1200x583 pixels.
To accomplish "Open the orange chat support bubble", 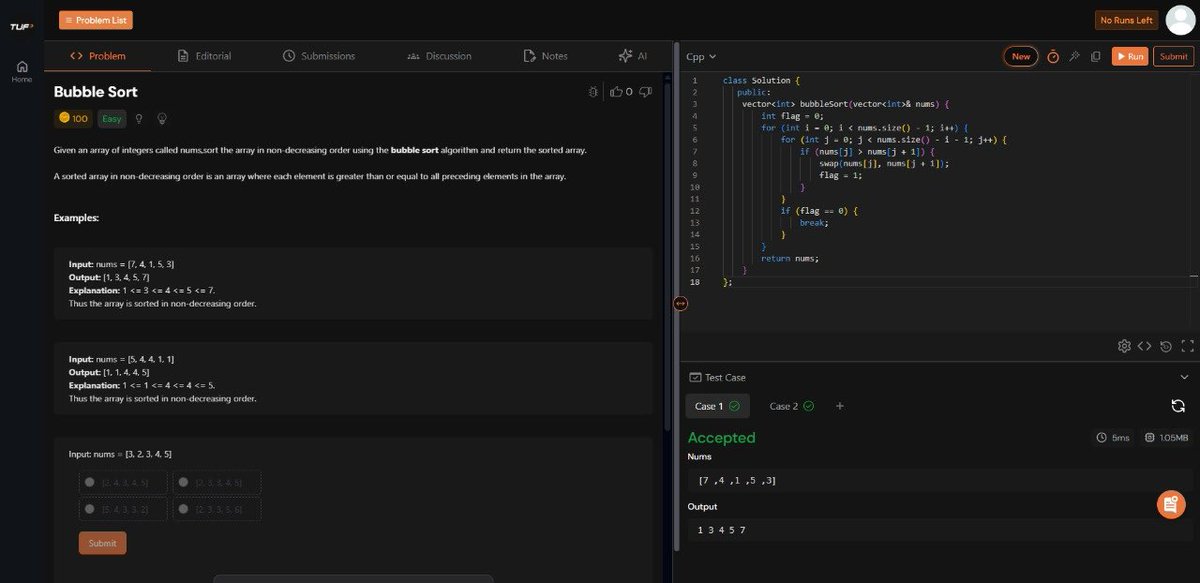I will [x=1171, y=505].
